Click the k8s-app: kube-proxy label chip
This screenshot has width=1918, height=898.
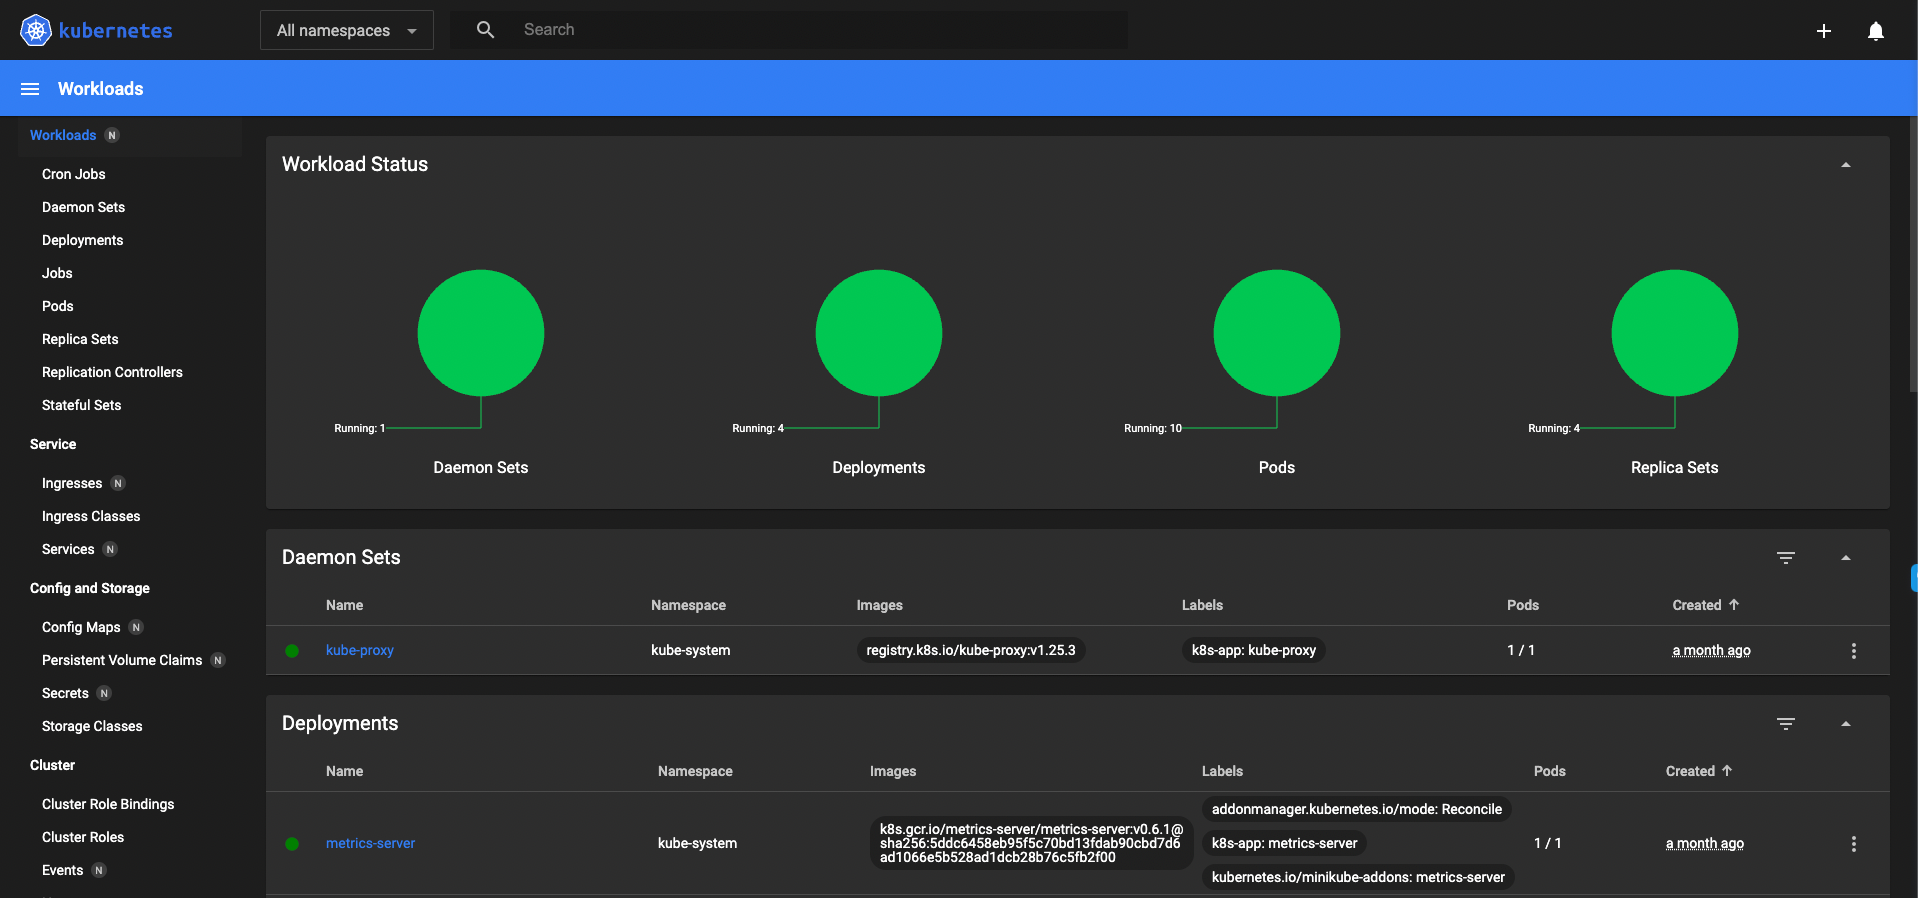click(x=1254, y=650)
